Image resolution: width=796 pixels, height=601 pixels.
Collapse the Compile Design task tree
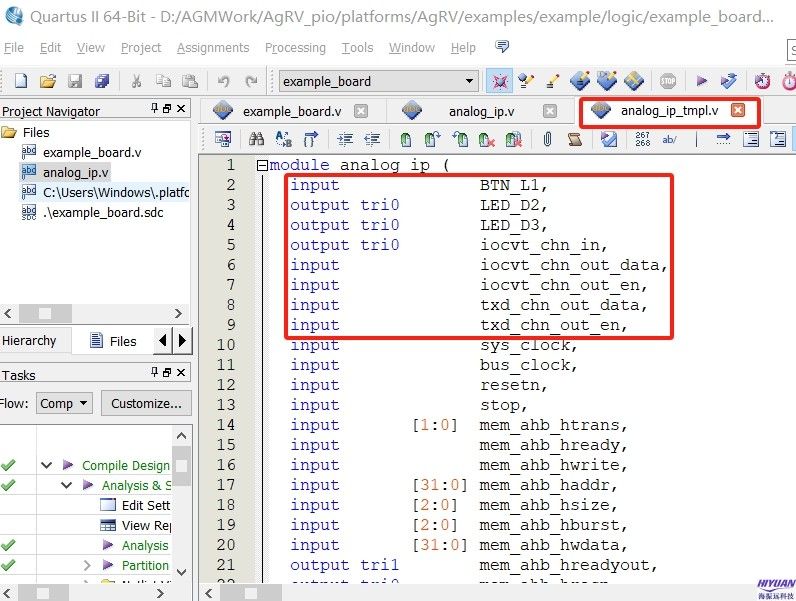click(47, 465)
